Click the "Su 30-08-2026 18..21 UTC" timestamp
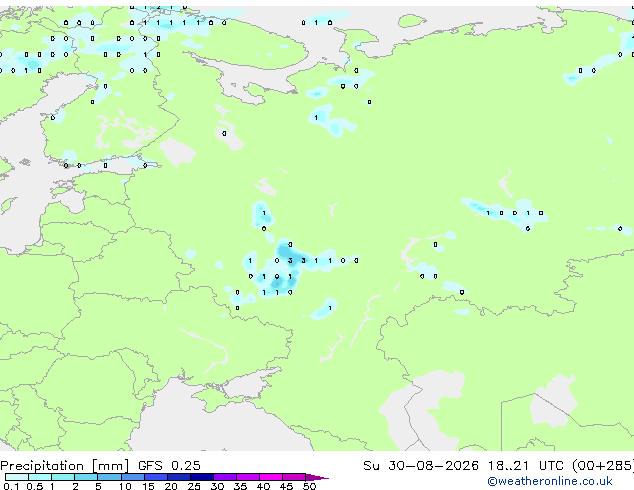 pos(463,466)
